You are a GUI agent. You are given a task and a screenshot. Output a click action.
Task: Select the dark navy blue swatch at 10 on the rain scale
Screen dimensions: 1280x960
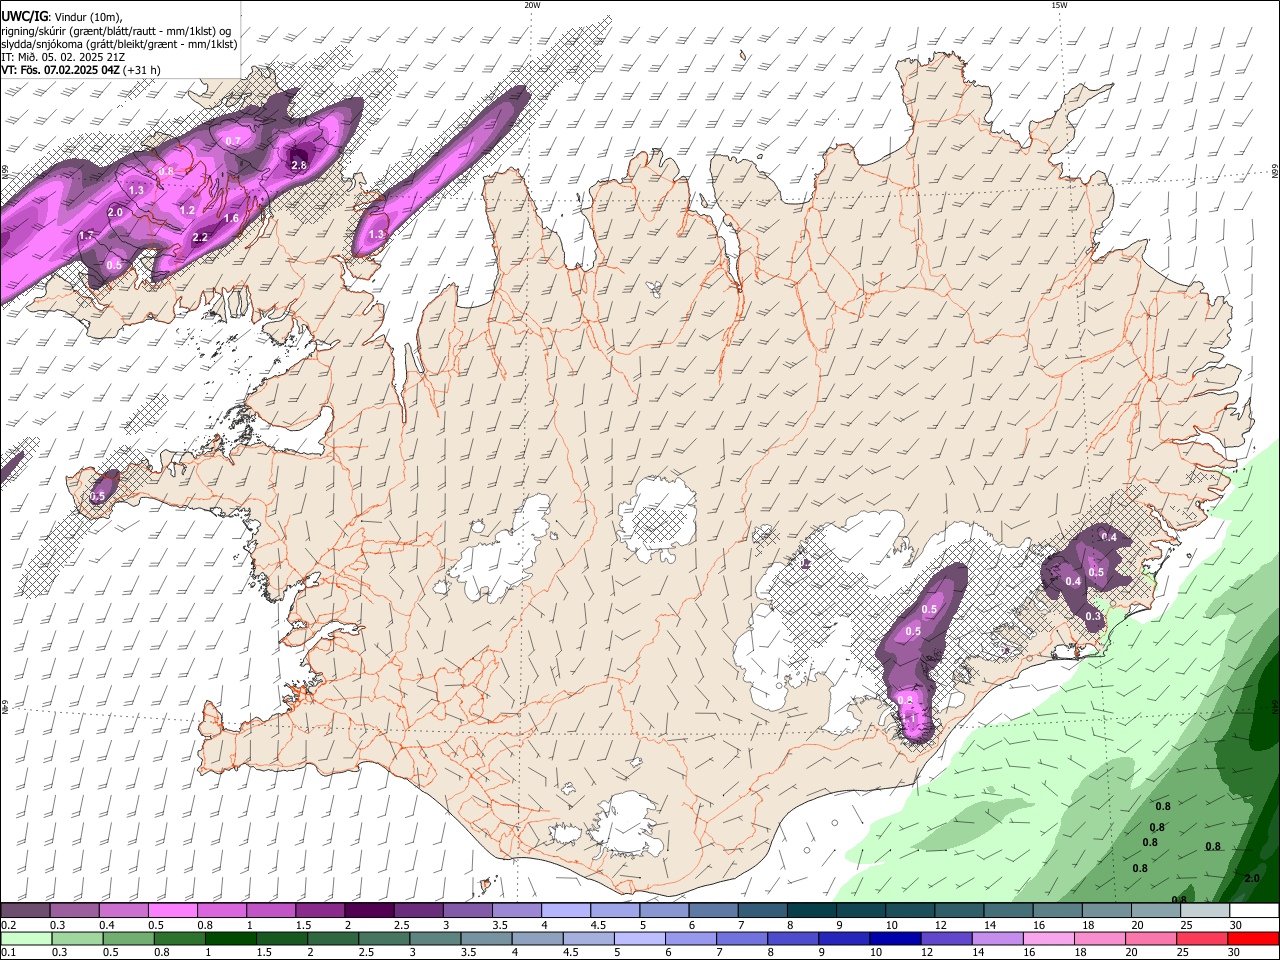tap(893, 939)
